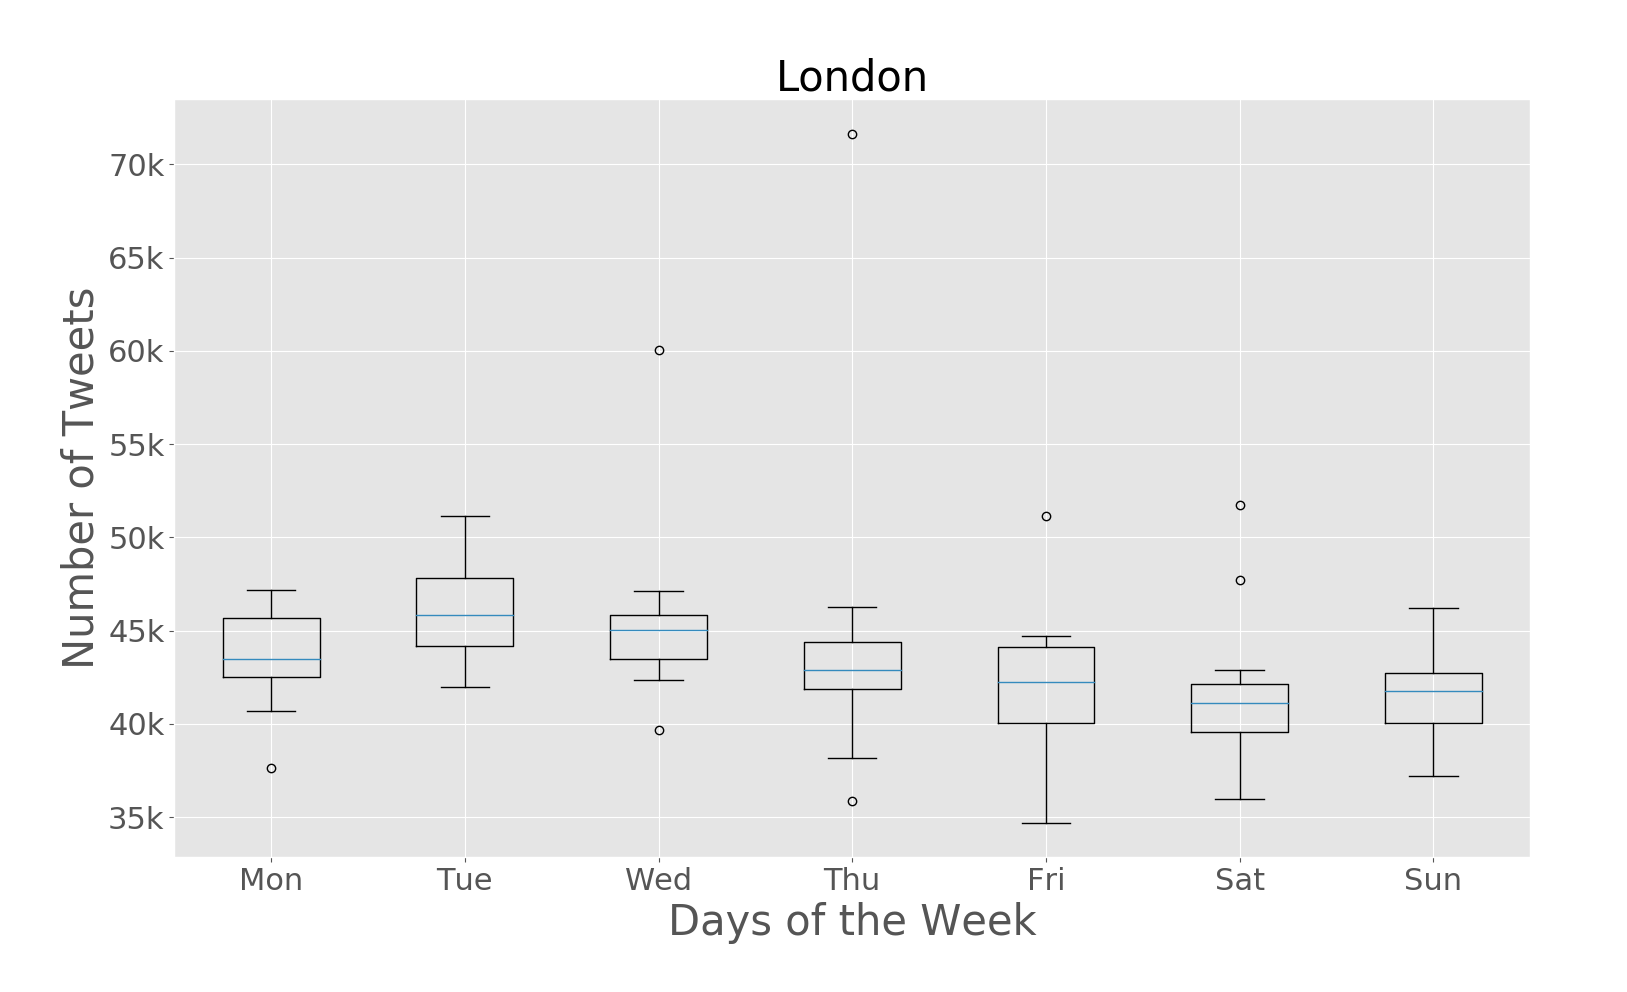Click the topmost Saturday outlier point
Image resolution: width=1627 pixels, height=992 pixels.
pos(1240,505)
